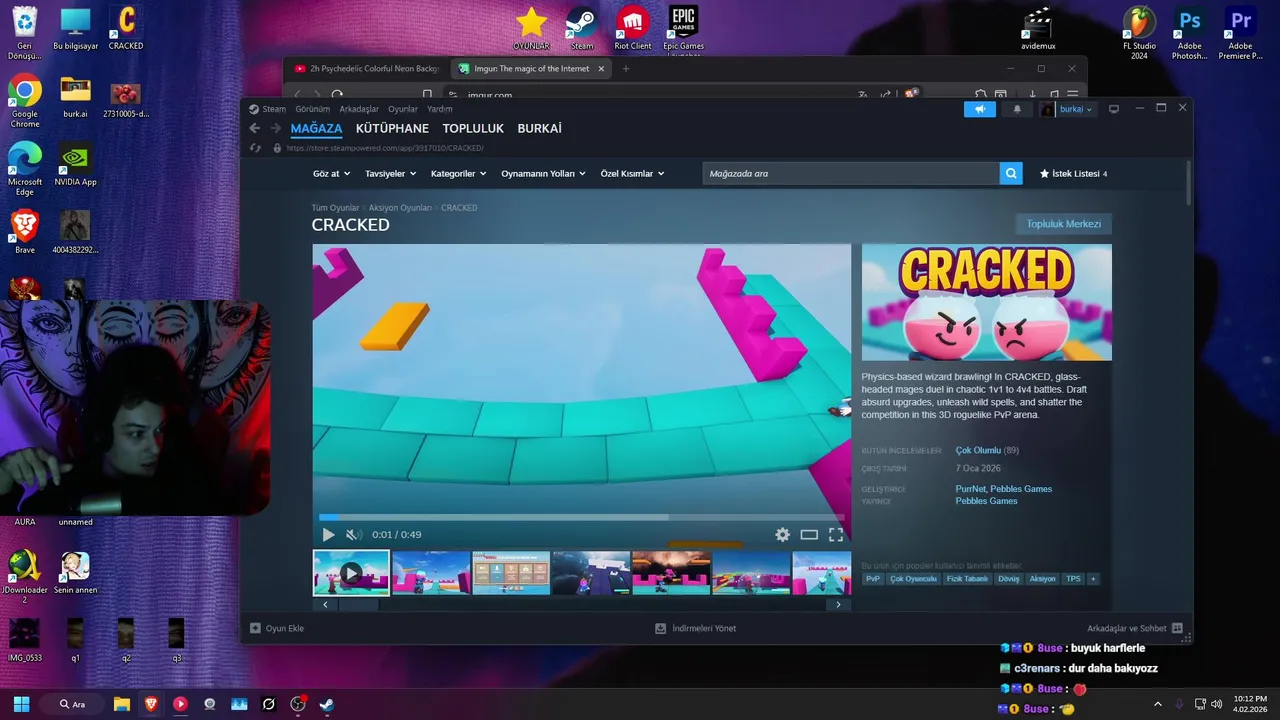The image size is (1280, 720).
Task: Select the upgrade-menu screenshot thumbnail
Action: (x=511, y=573)
